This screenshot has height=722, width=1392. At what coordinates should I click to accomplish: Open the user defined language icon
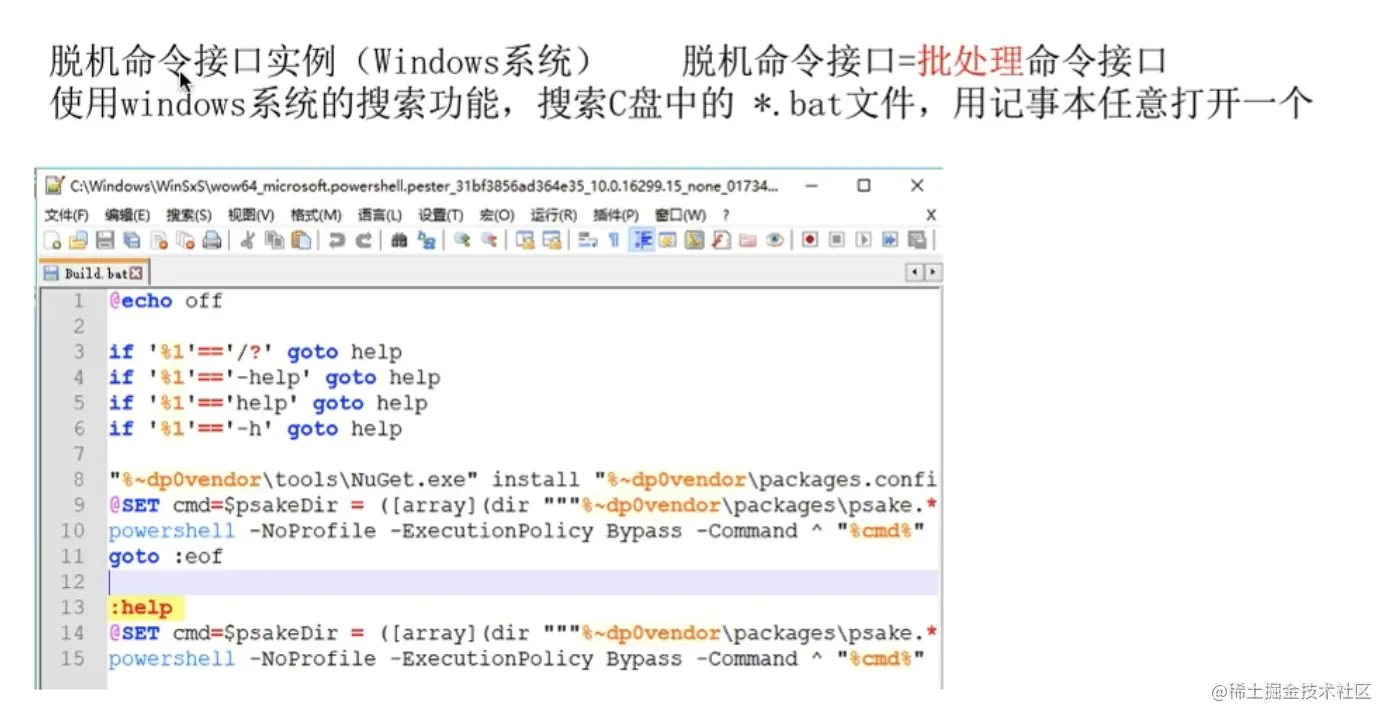(x=667, y=240)
